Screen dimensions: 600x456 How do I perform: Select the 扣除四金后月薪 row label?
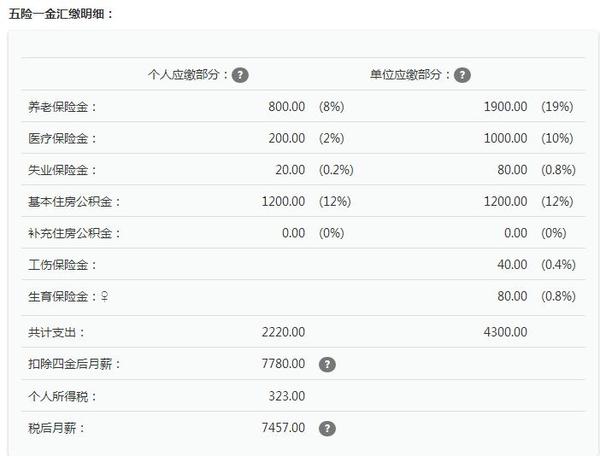(74, 364)
